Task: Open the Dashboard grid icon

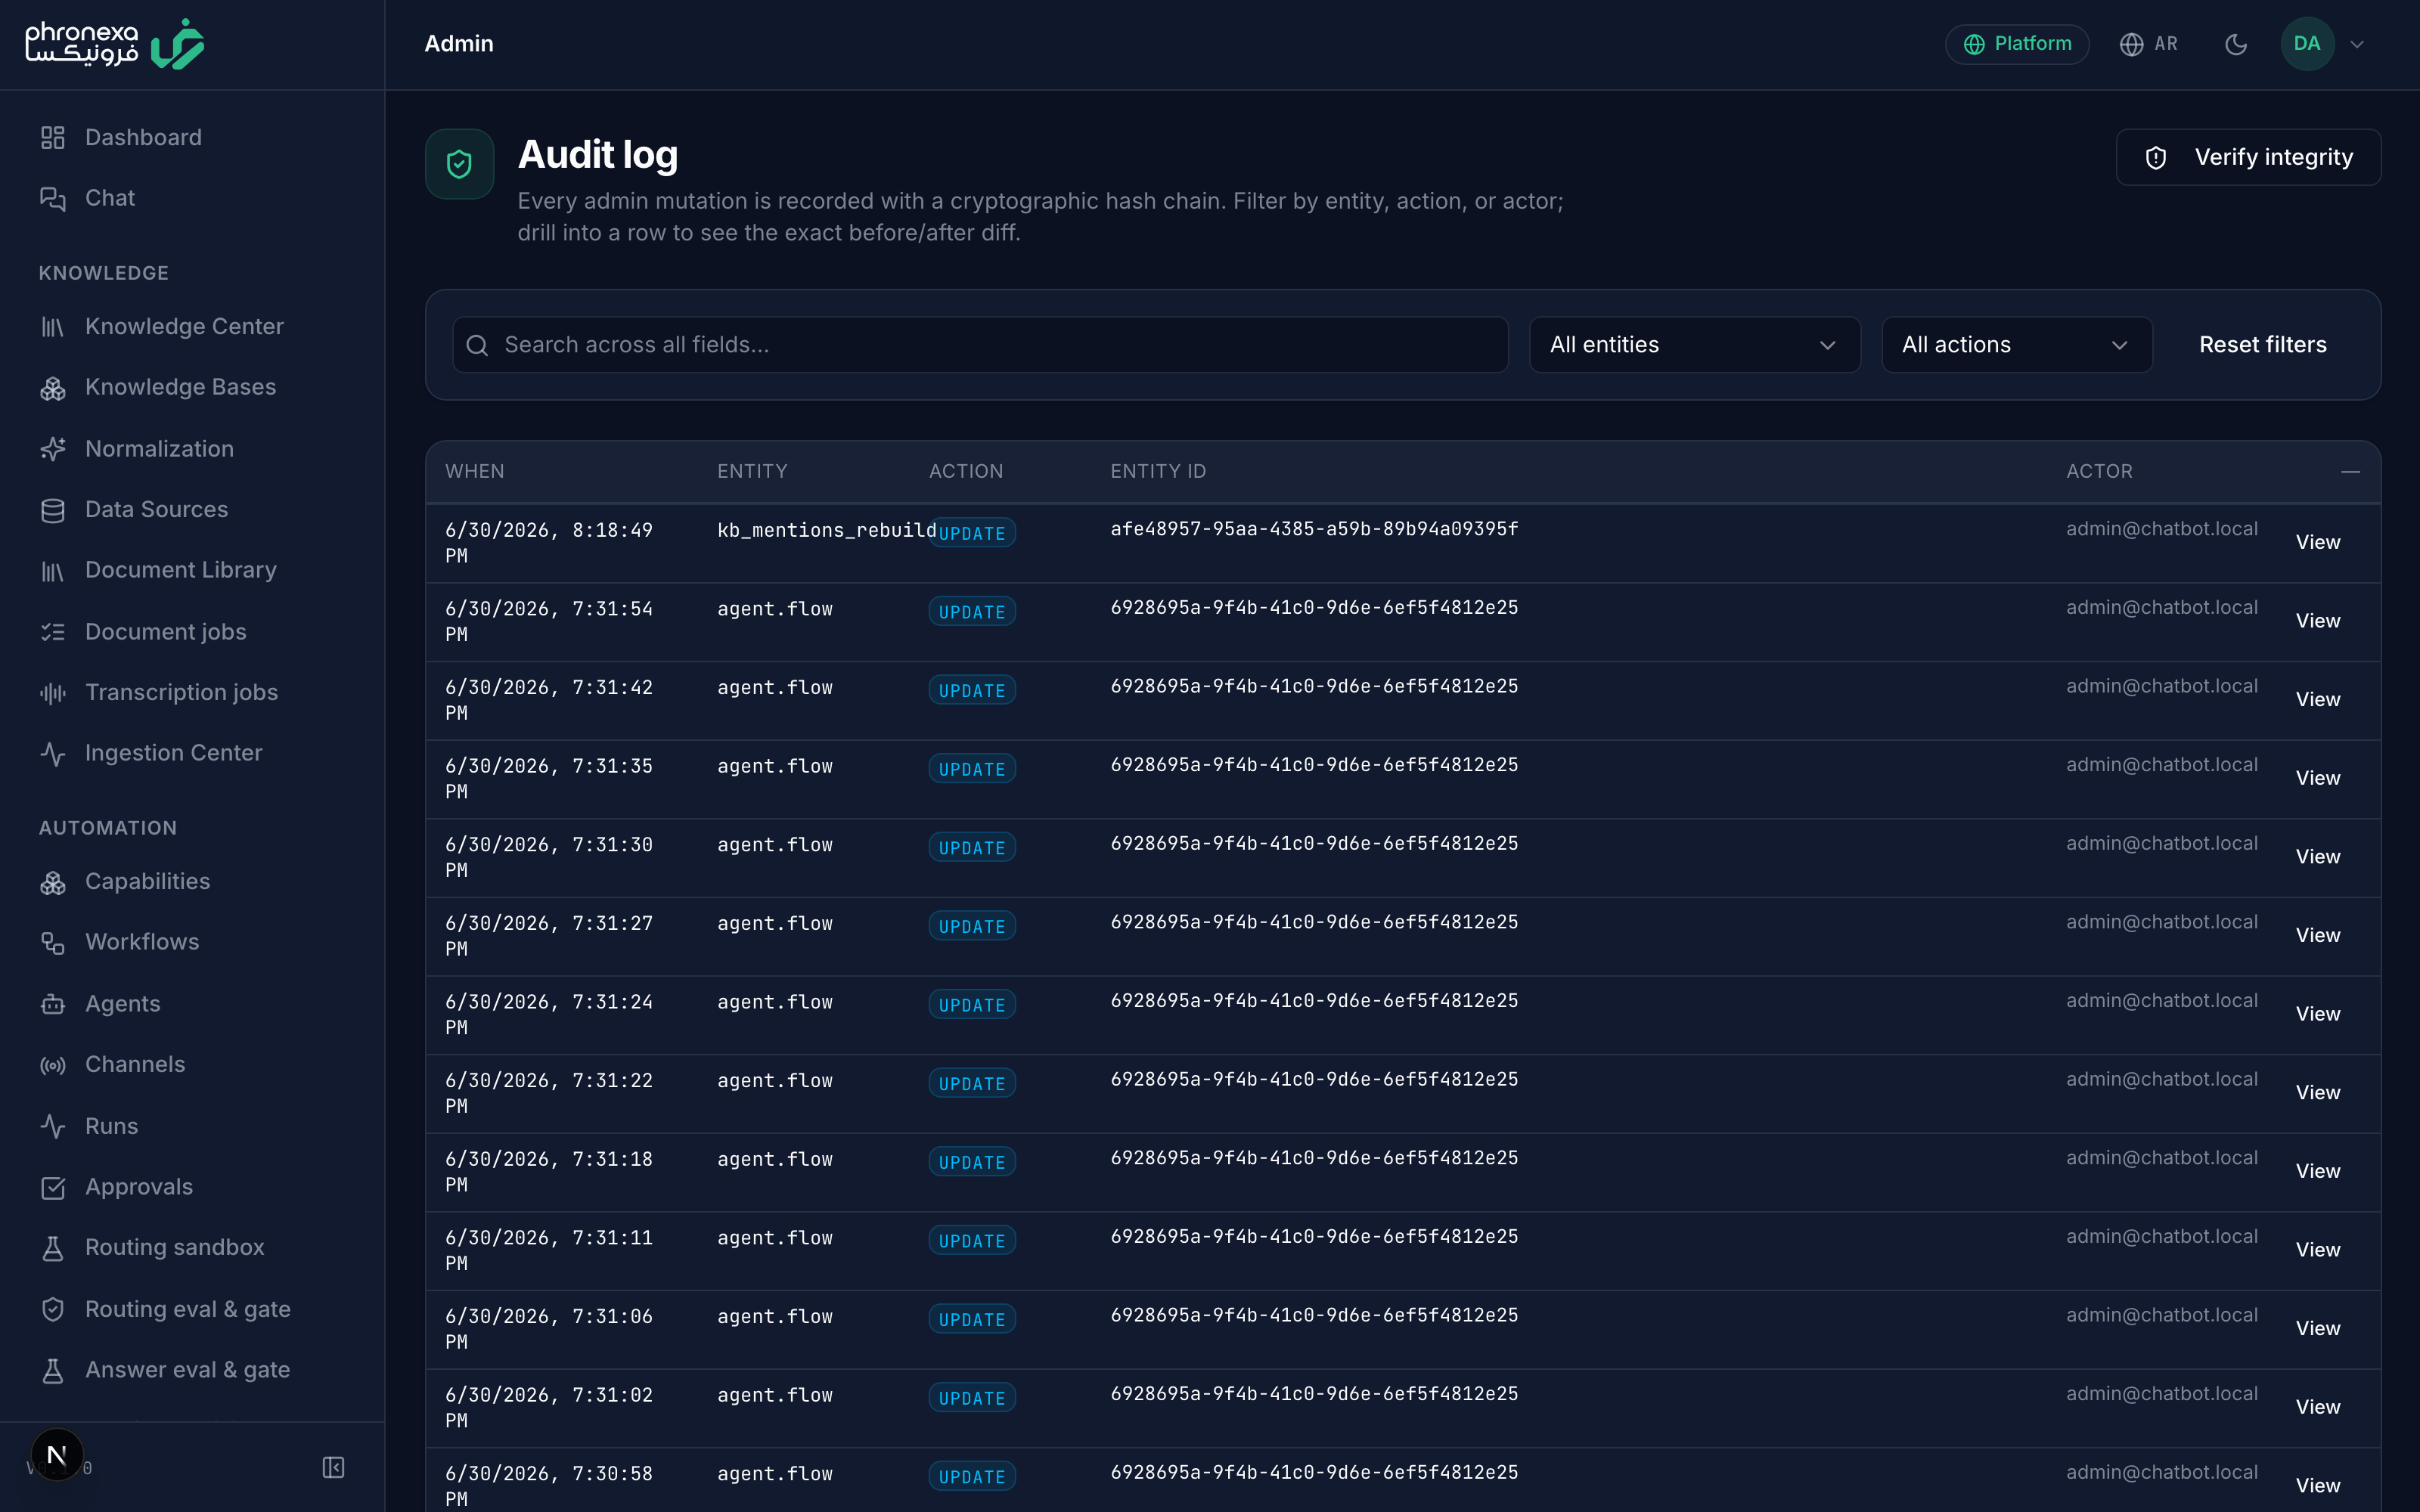Action: click(53, 137)
